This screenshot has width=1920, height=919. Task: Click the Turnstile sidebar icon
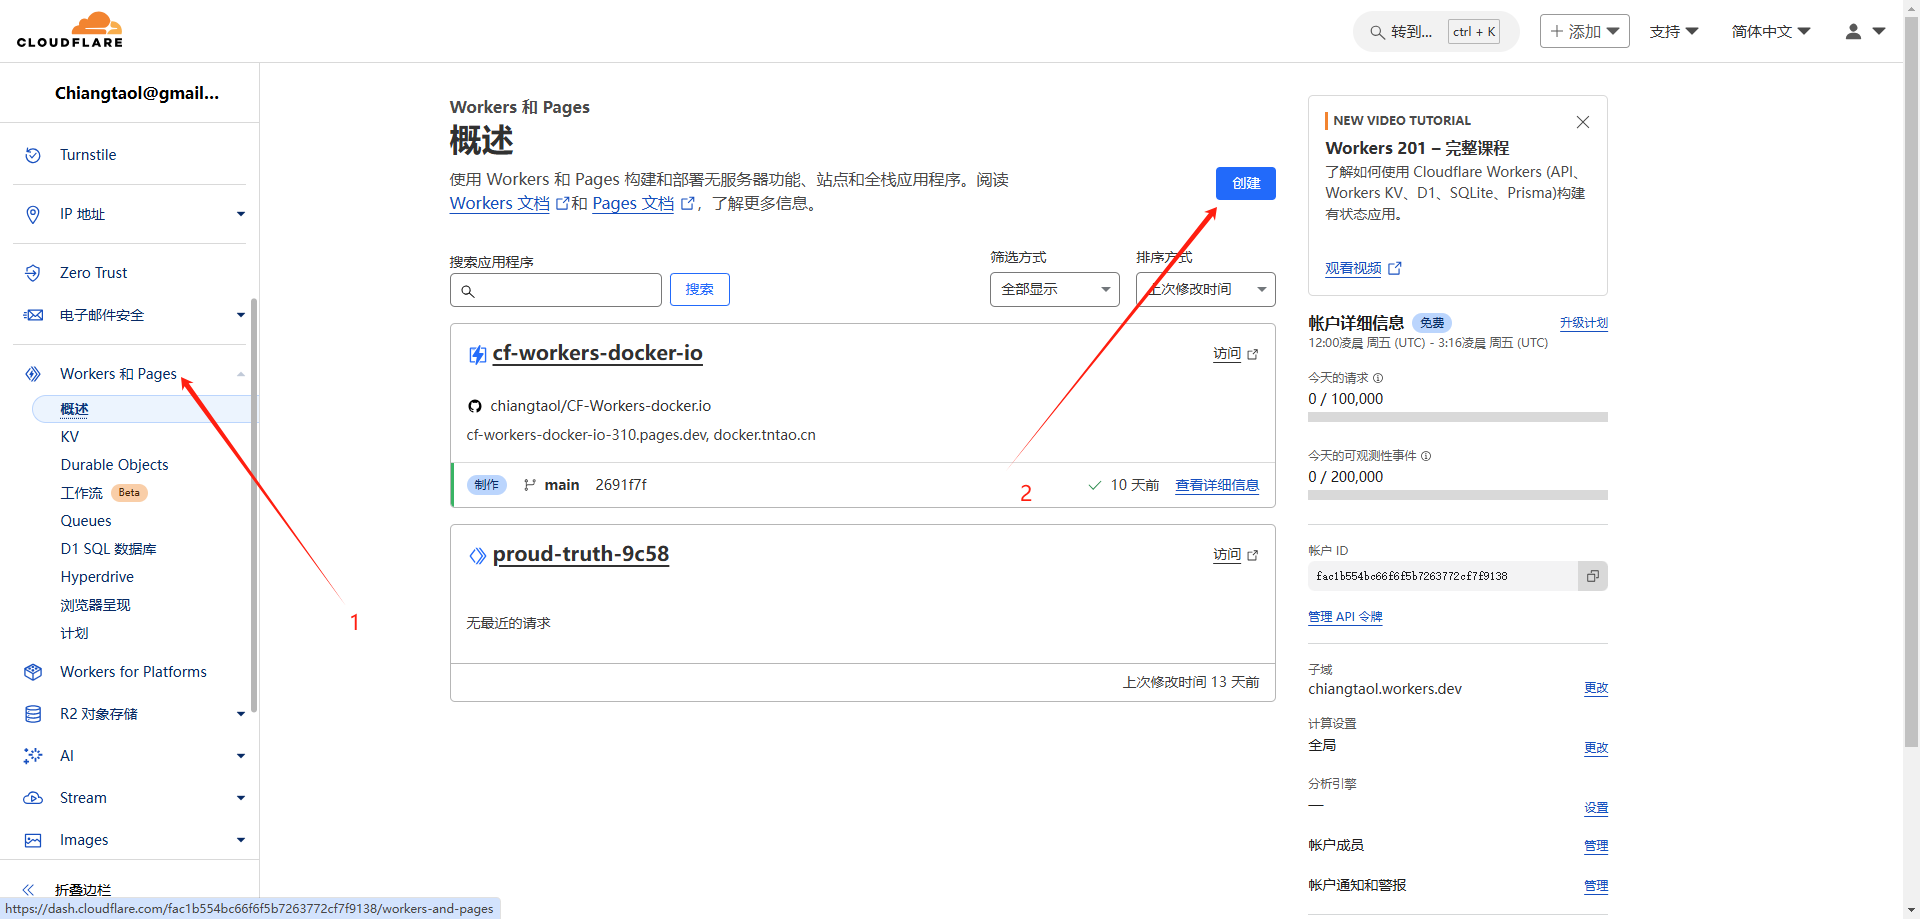coord(33,155)
